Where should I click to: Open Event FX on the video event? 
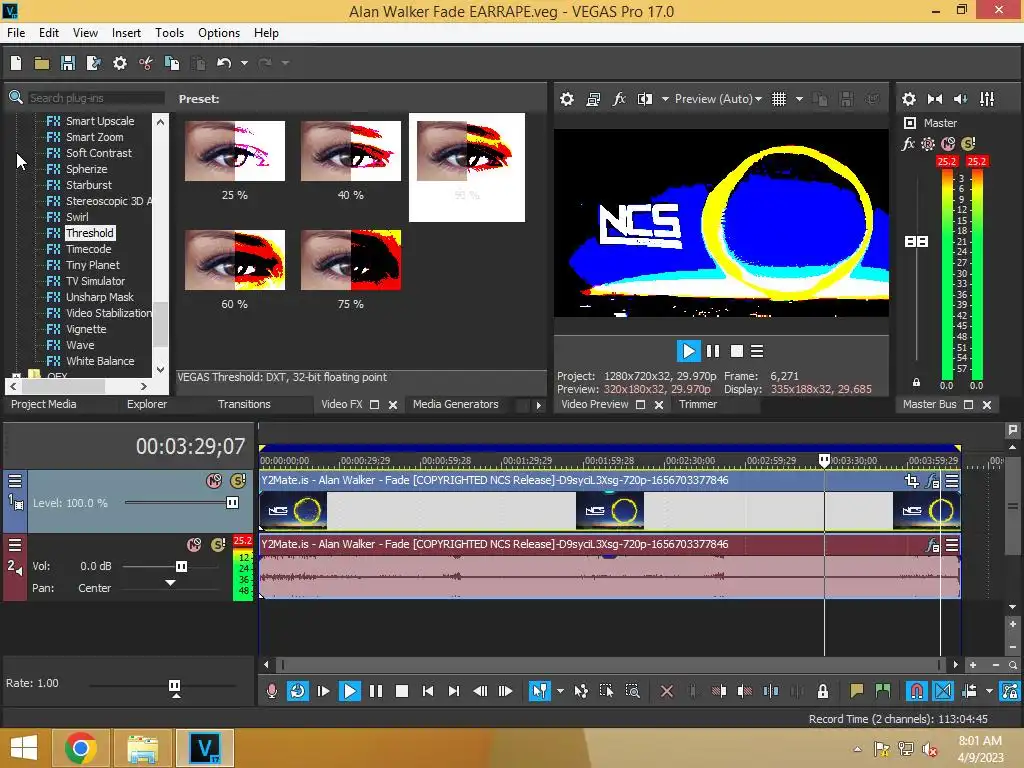click(x=933, y=482)
